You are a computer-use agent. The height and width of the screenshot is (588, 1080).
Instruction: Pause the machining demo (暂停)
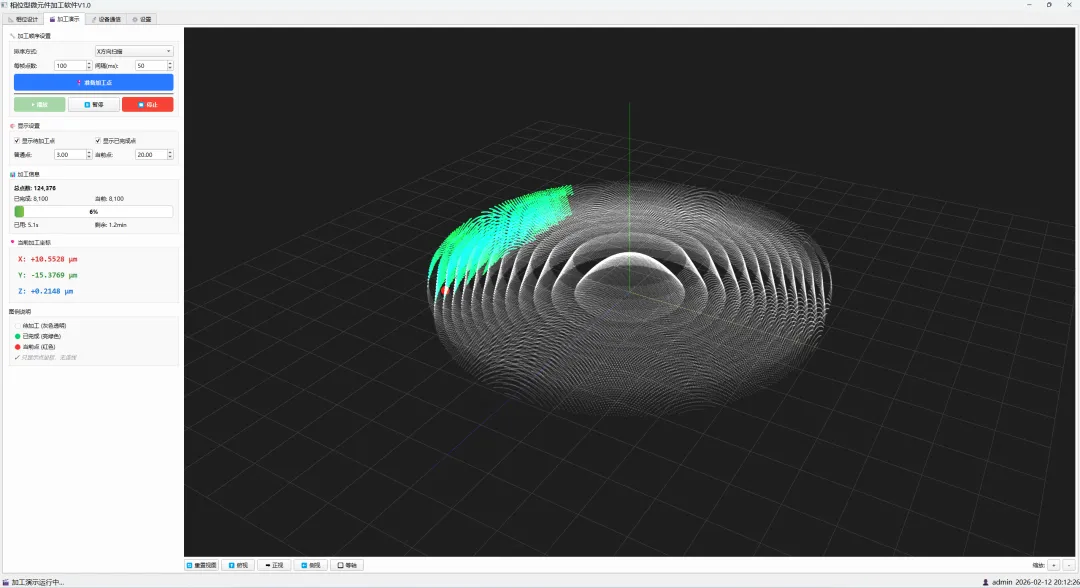click(94, 105)
